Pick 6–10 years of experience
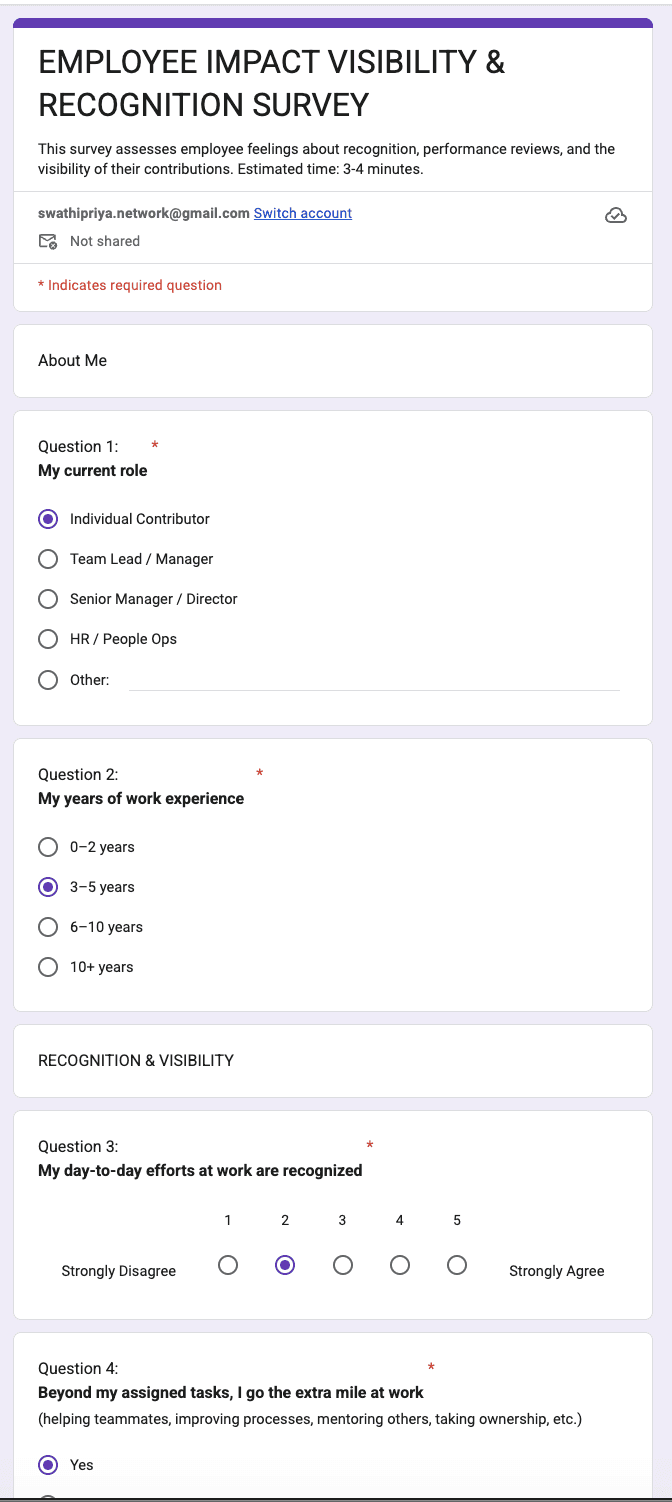The image size is (672, 1502). 48,927
